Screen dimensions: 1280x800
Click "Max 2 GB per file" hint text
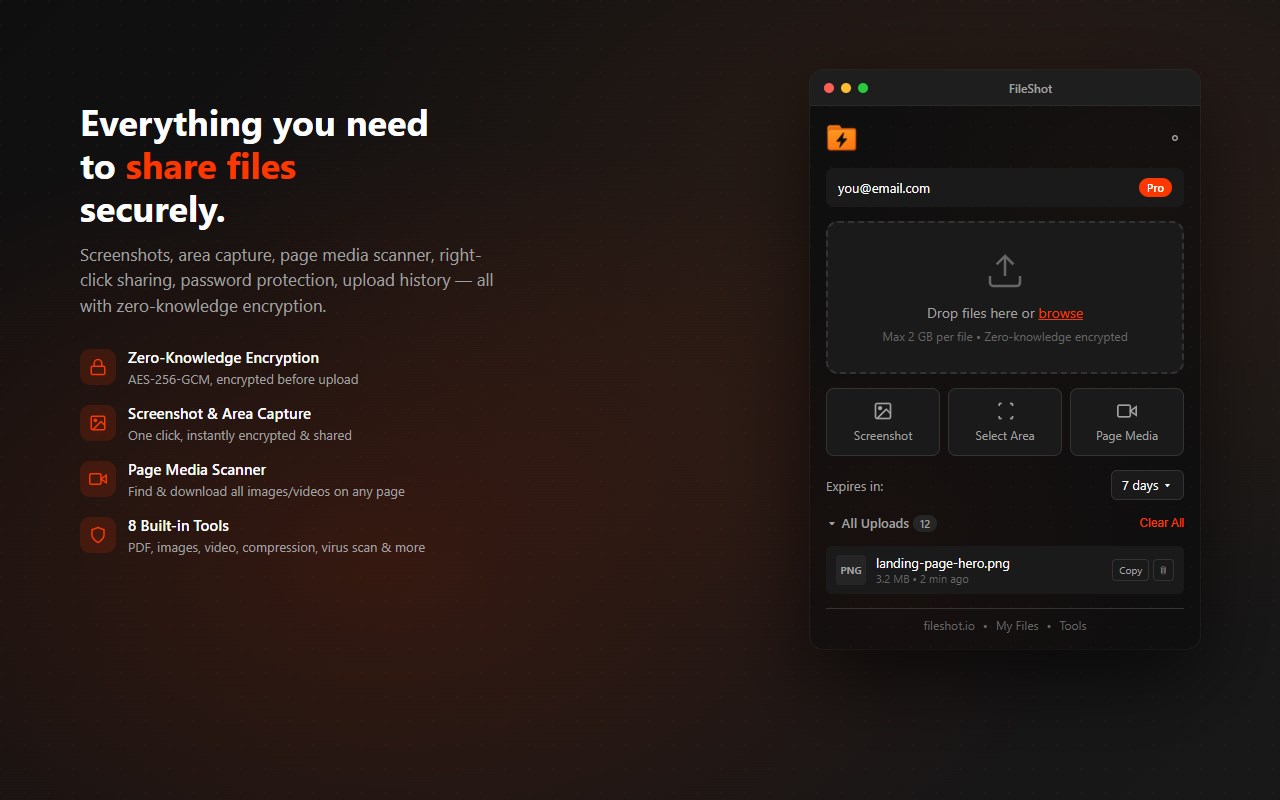tap(927, 337)
